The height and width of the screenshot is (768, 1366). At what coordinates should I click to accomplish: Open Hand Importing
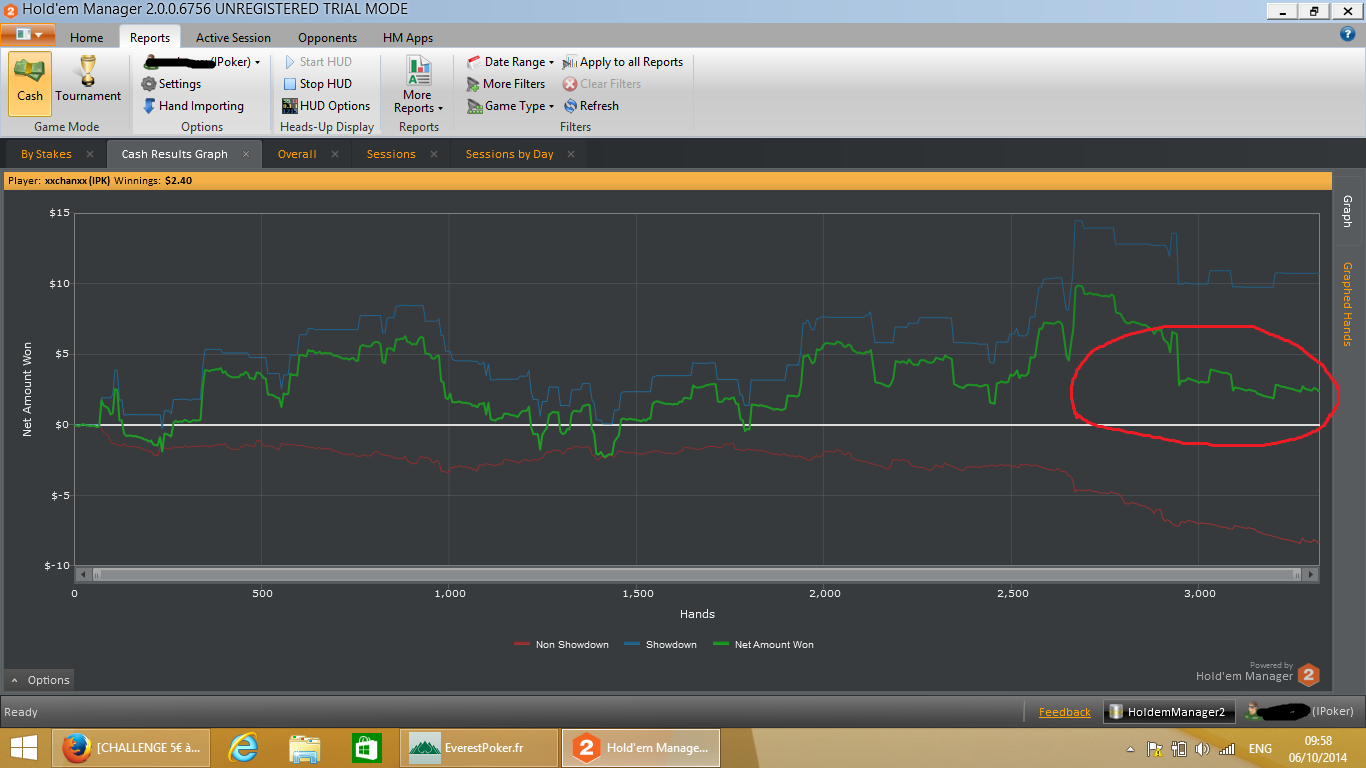pyautogui.click(x=192, y=106)
